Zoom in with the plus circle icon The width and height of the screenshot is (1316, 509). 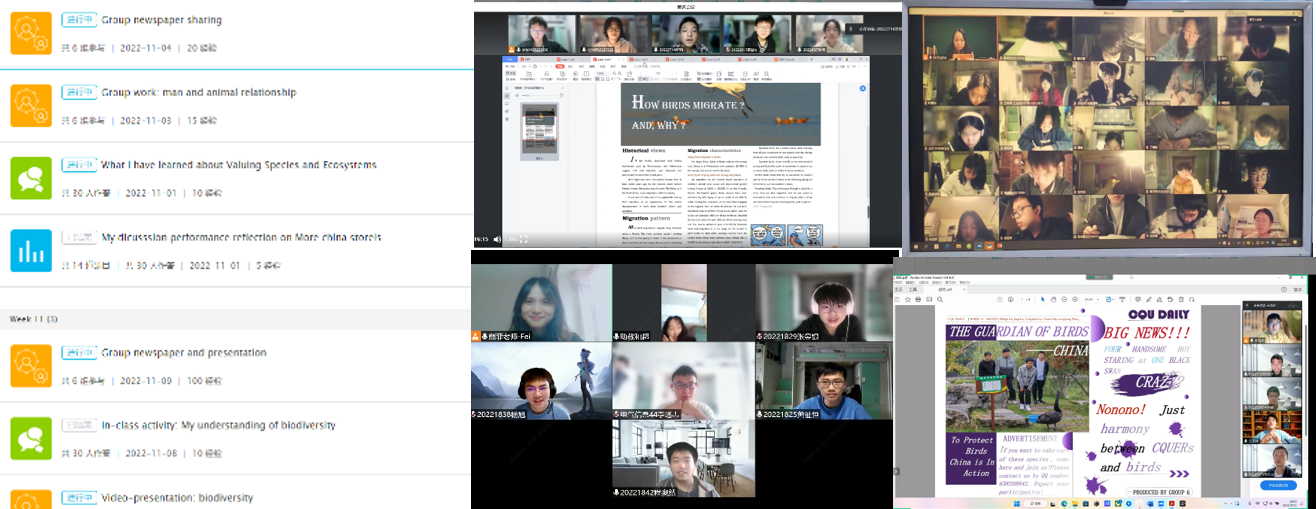(1075, 299)
